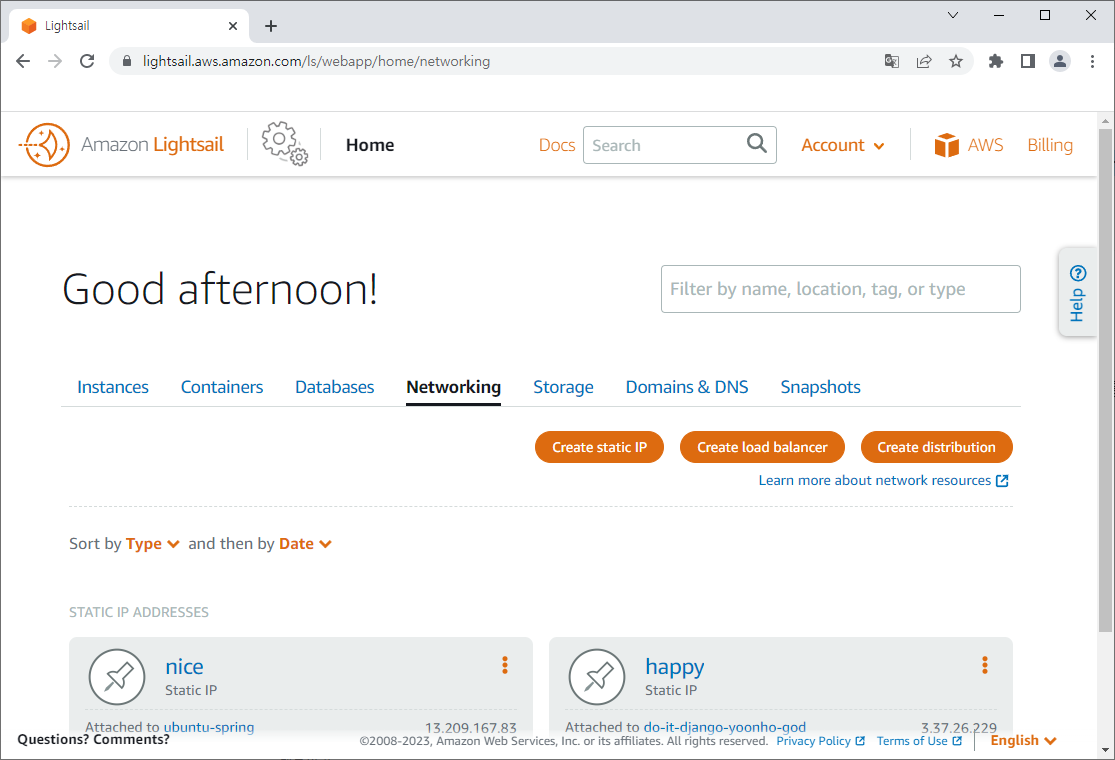Open the do-it-django-yoonho-god instance link
The height and width of the screenshot is (760, 1115).
[x=725, y=727]
